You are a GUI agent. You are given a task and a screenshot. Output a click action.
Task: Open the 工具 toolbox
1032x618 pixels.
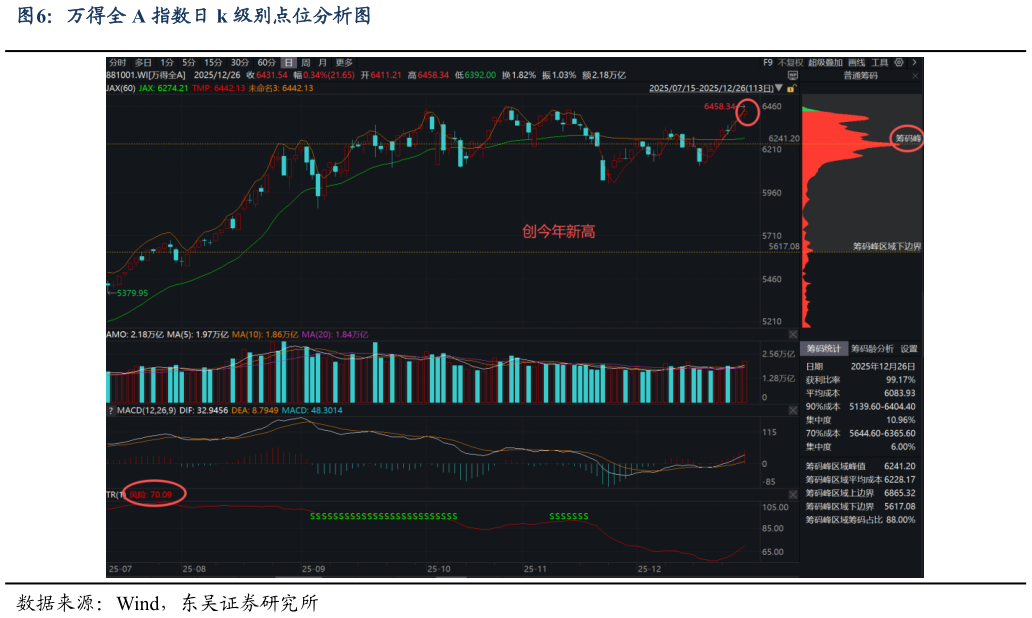point(881,62)
